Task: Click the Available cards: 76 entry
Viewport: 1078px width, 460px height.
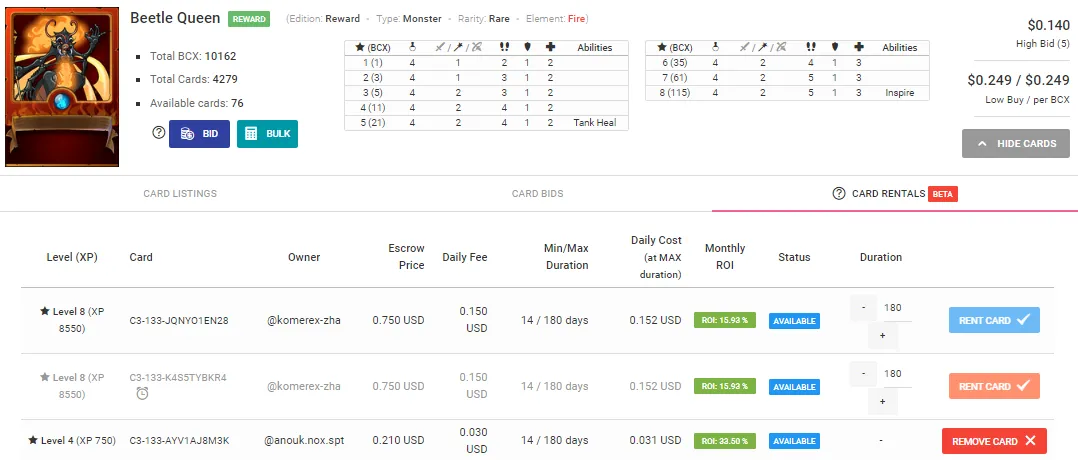Action: pyautogui.click(x=197, y=104)
